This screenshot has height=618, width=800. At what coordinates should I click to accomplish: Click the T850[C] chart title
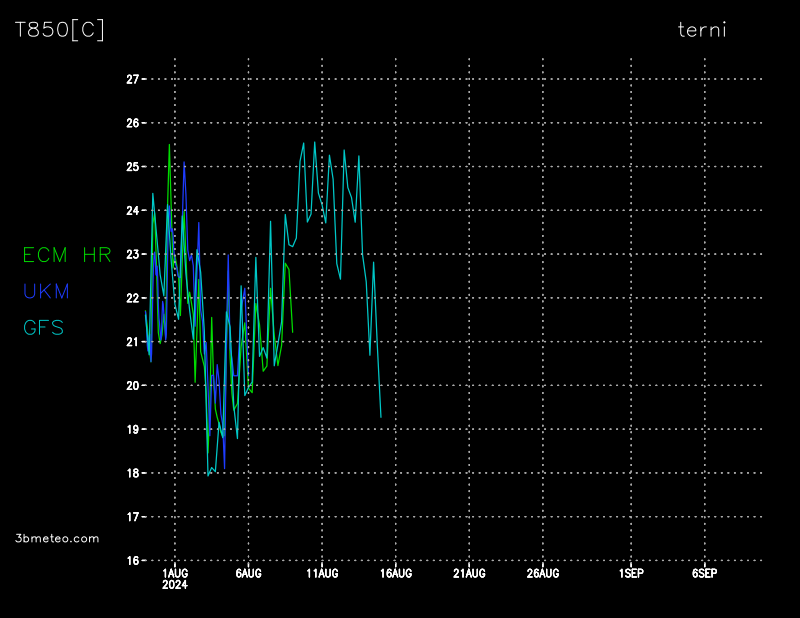pyautogui.click(x=60, y=30)
